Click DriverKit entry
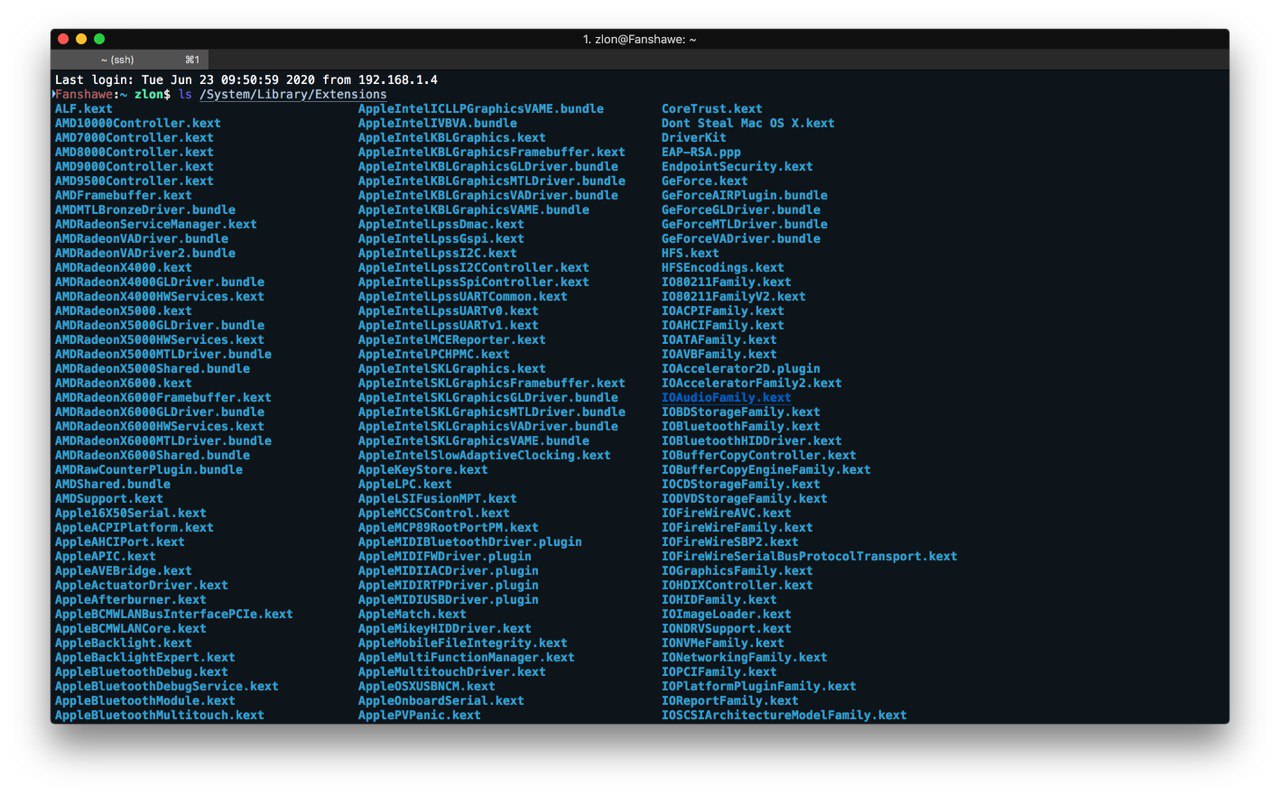This screenshot has width=1280, height=796. [694, 138]
